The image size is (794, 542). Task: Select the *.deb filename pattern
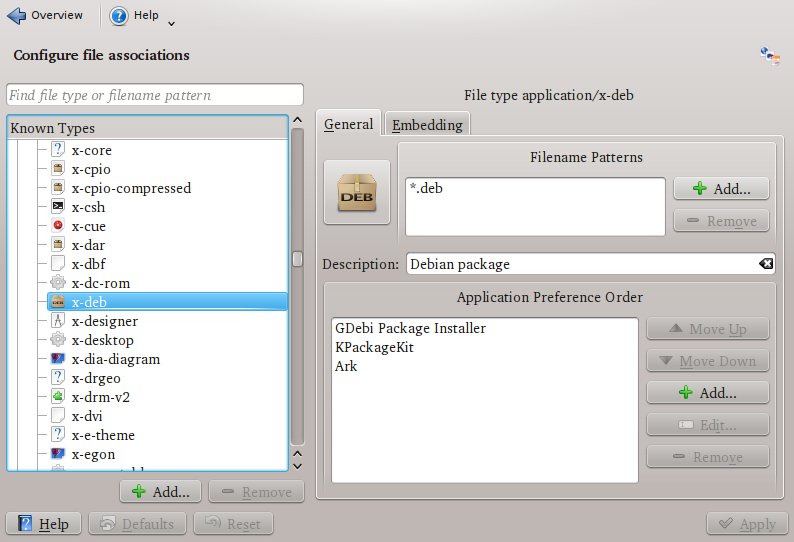(x=426, y=188)
